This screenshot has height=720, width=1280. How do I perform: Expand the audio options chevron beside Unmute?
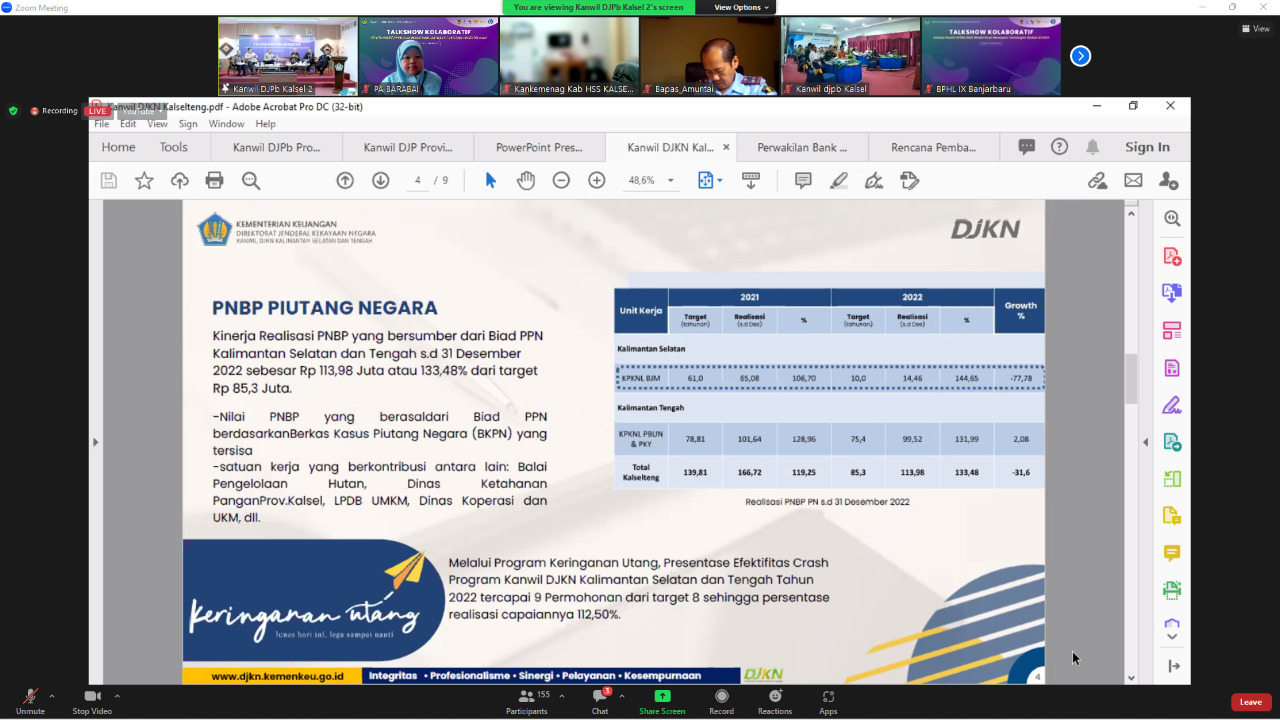[52, 695]
